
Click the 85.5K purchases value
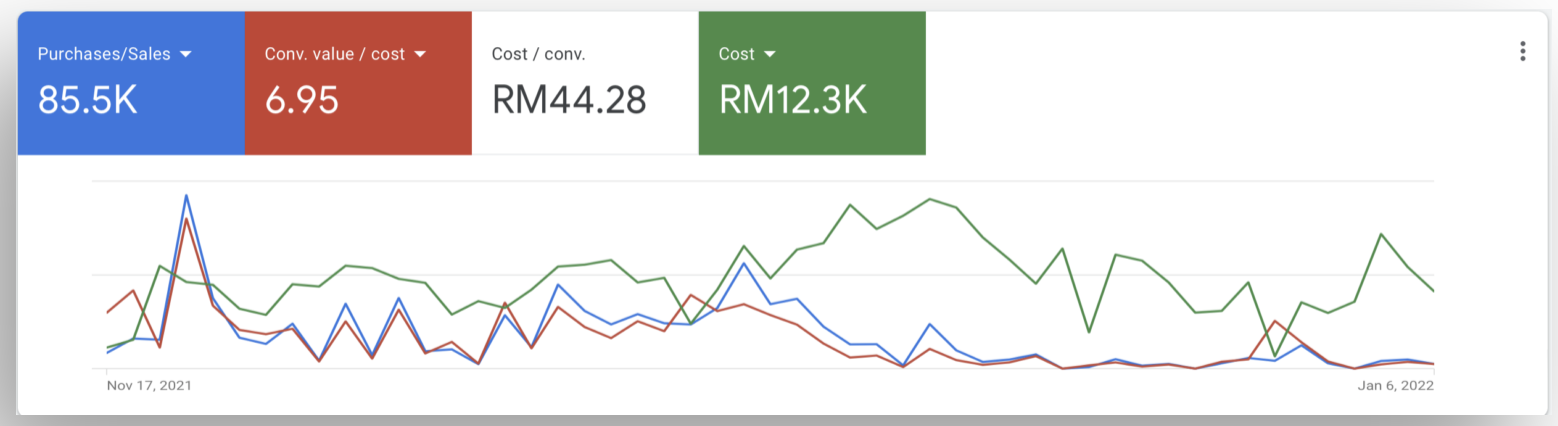[88, 99]
